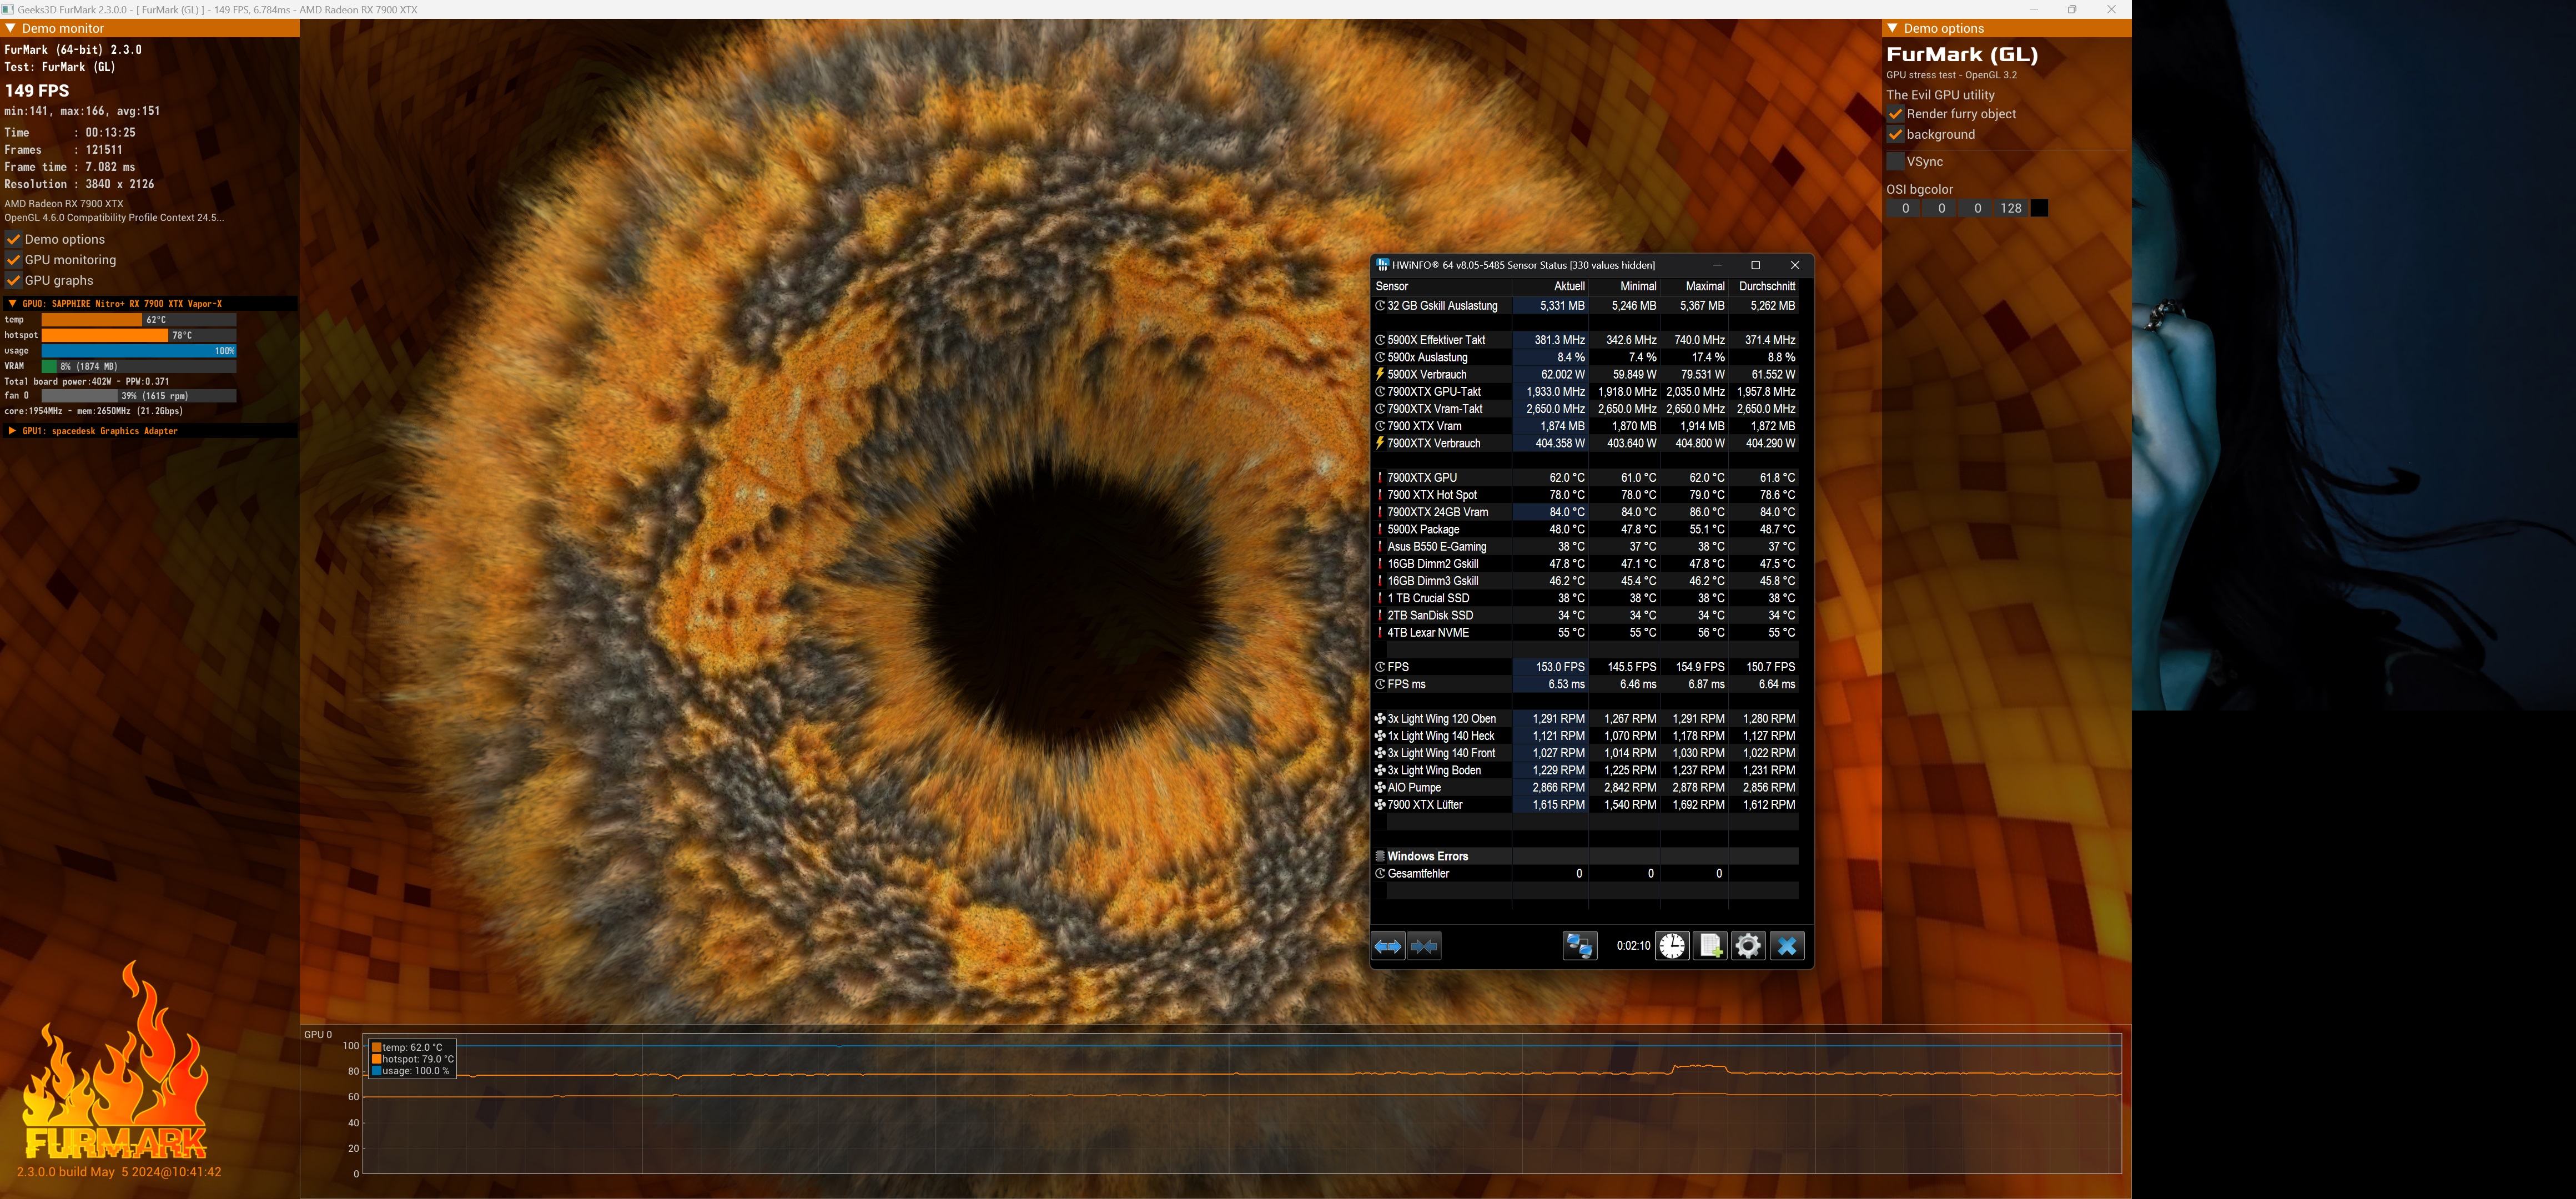Expand GPU1 spacedesk Graphics Adapter section
The height and width of the screenshot is (1199, 2576).
12,431
